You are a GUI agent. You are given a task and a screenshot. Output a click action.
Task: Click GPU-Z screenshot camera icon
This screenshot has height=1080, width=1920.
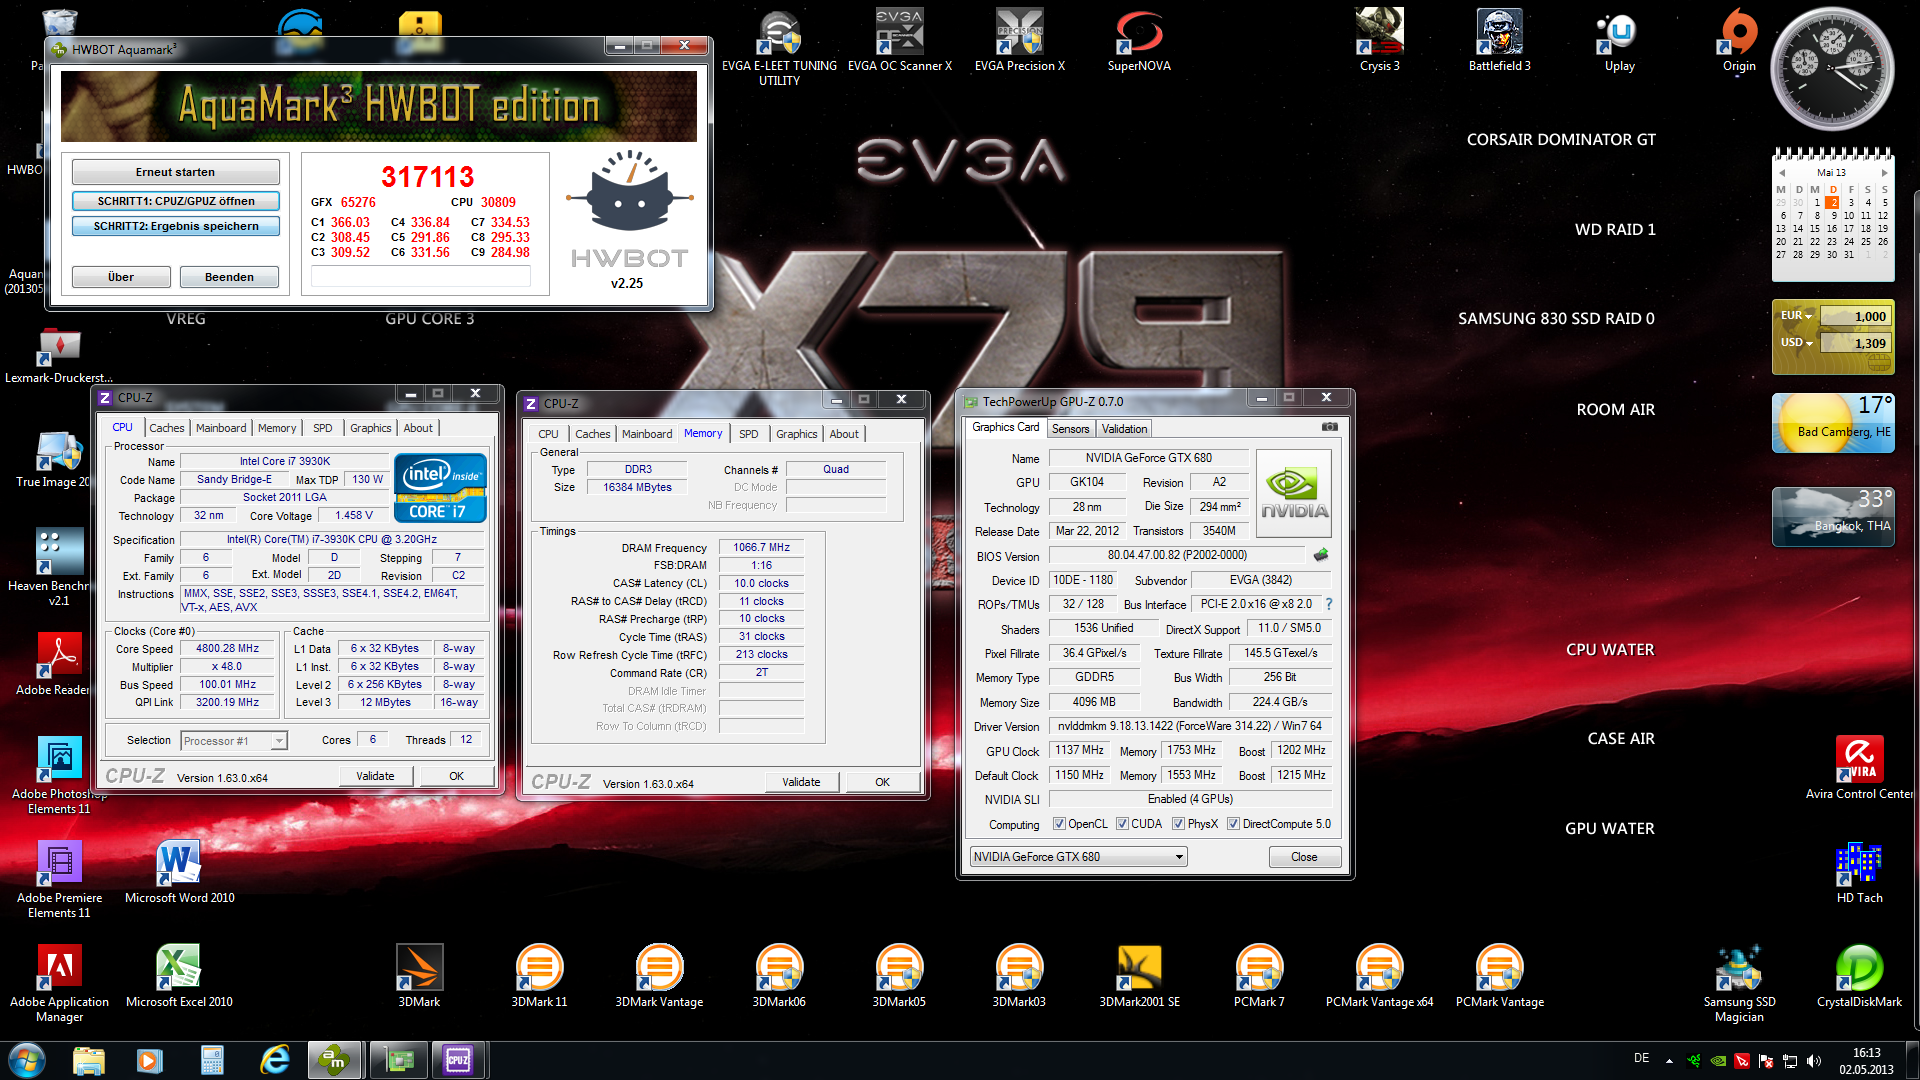tap(1329, 427)
